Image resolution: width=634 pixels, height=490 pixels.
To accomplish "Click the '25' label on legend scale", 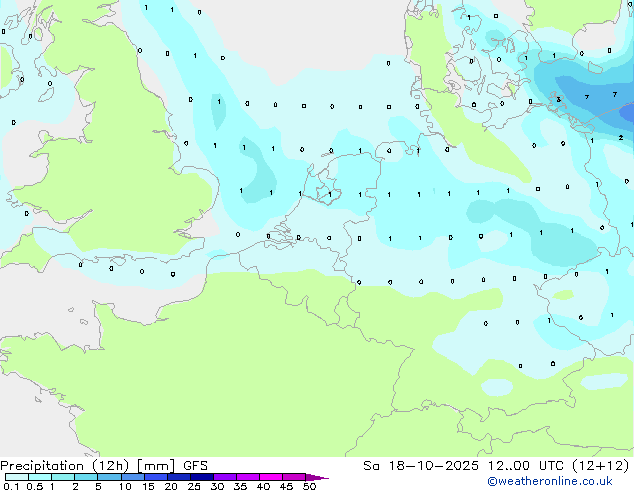I will click(194, 486).
